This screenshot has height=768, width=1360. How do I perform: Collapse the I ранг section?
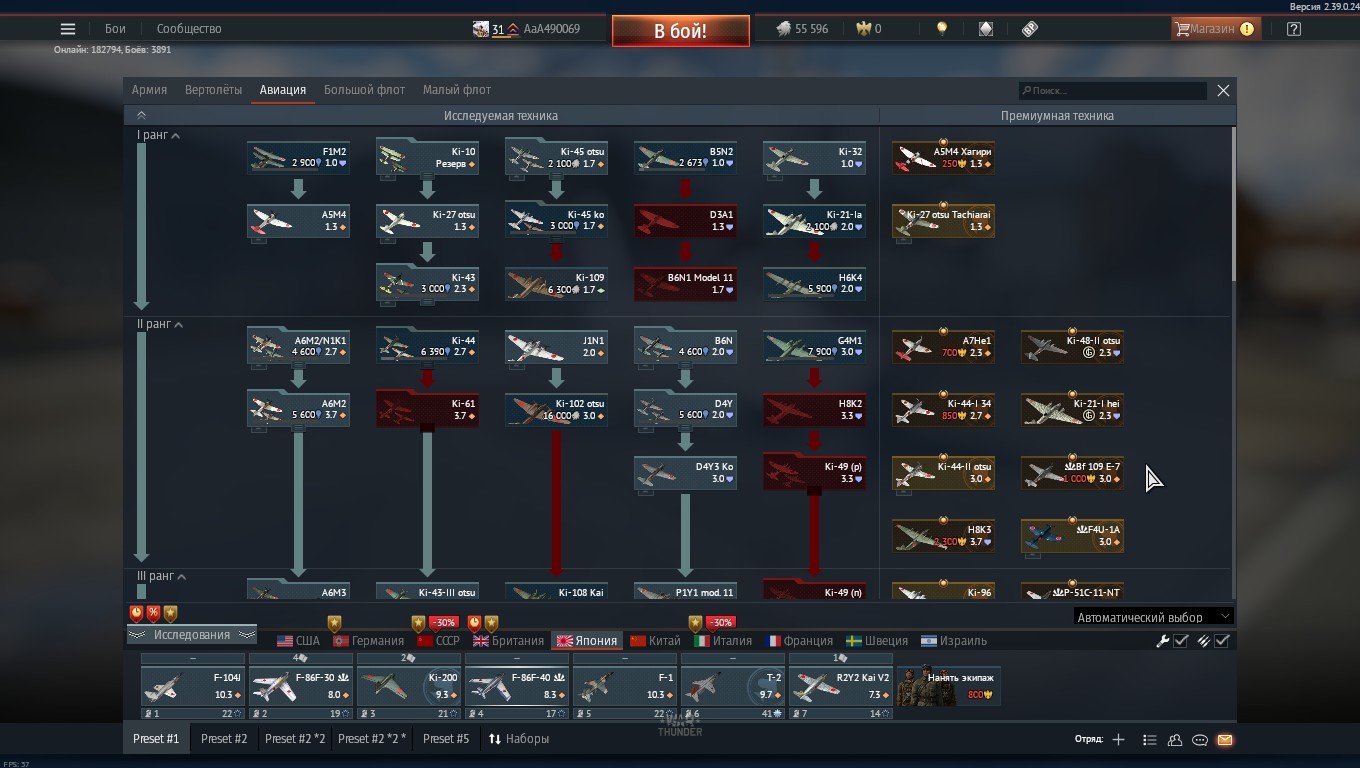(x=176, y=136)
